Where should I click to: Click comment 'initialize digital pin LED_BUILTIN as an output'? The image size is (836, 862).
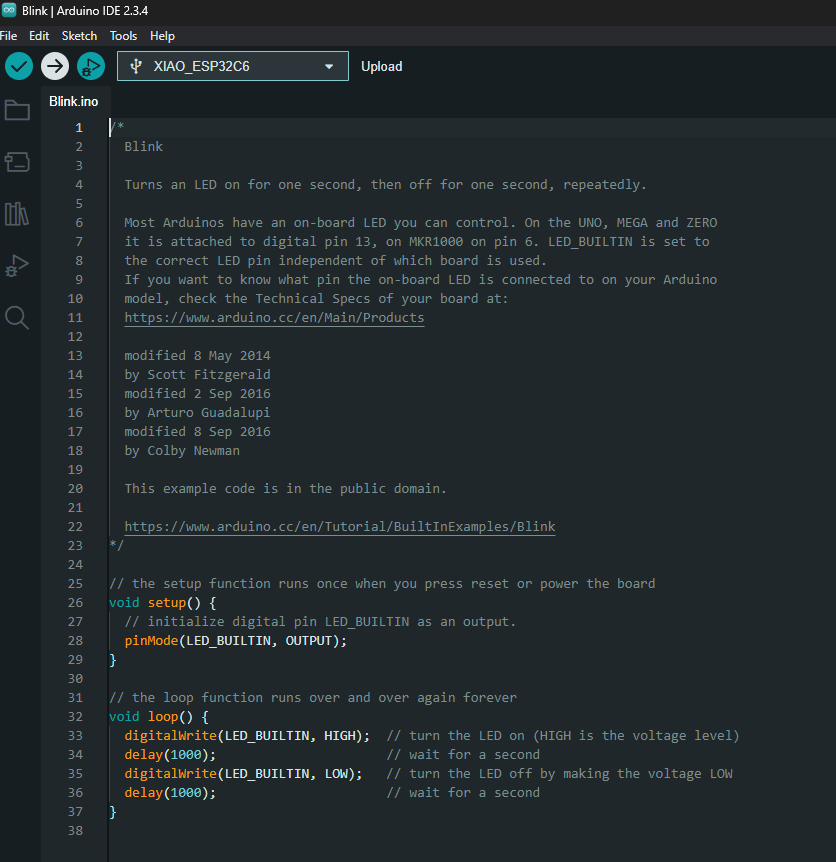(320, 621)
